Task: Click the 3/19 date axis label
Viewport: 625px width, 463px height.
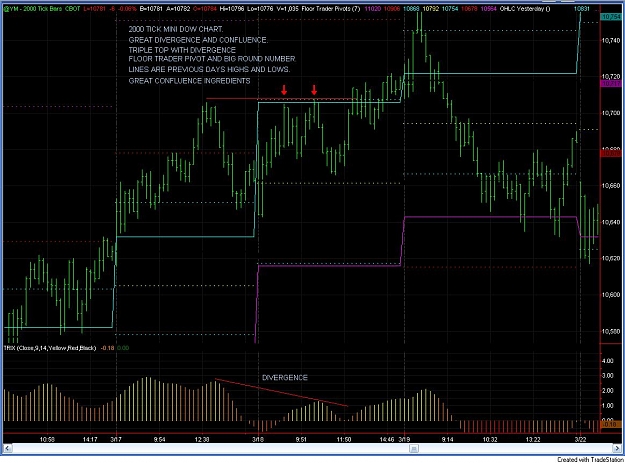Action: point(405,439)
